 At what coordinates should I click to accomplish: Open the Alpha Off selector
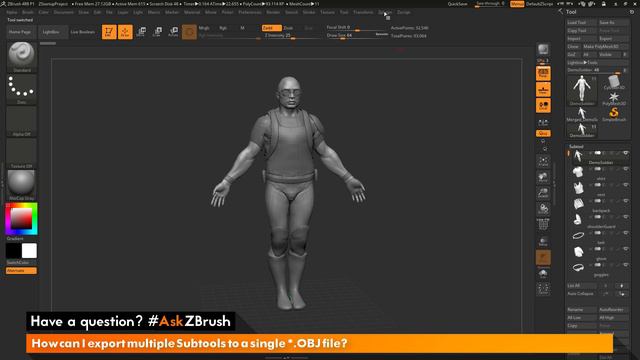point(22,121)
